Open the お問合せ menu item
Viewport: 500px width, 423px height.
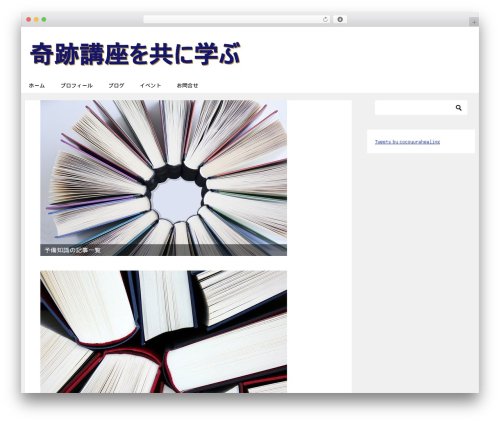(187, 86)
